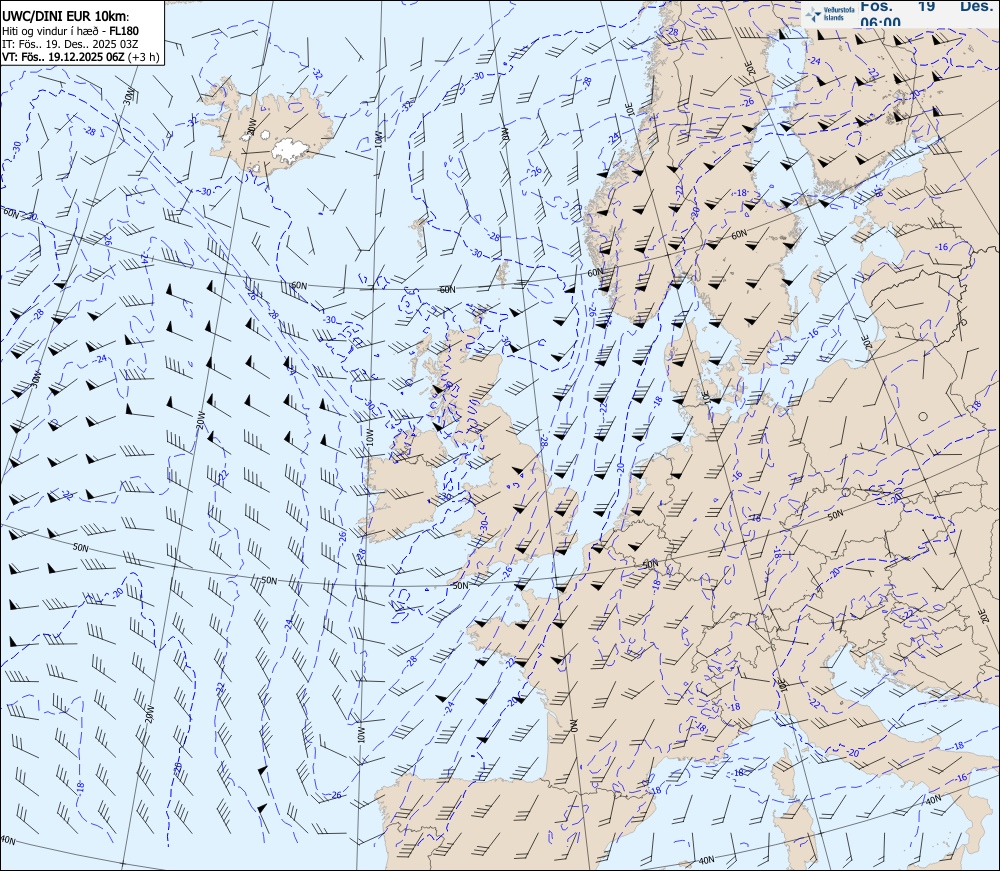Click the 'IT: Fös.. 19. Des.. 2025 03Z' line
This screenshot has height=871, width=1000.
point(70,44)
